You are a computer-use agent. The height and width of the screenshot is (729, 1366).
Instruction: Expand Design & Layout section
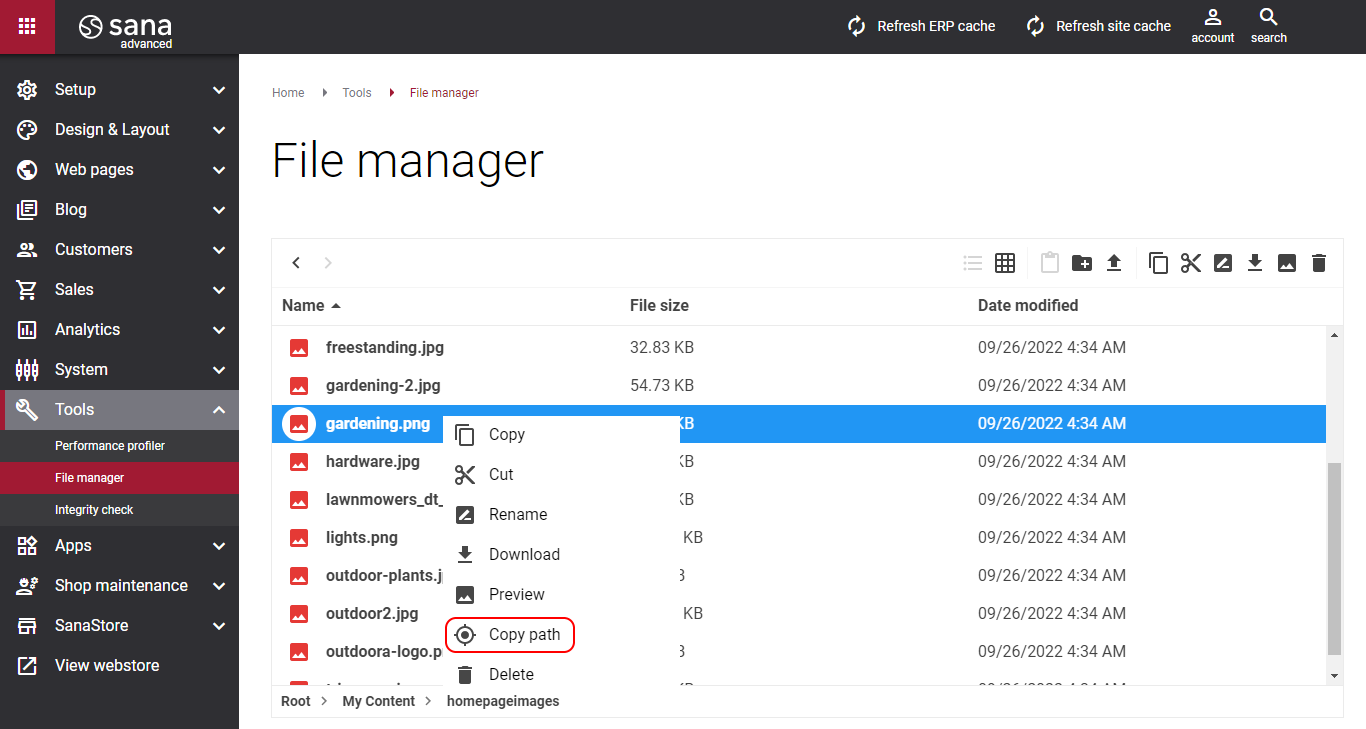click(120, 130)
